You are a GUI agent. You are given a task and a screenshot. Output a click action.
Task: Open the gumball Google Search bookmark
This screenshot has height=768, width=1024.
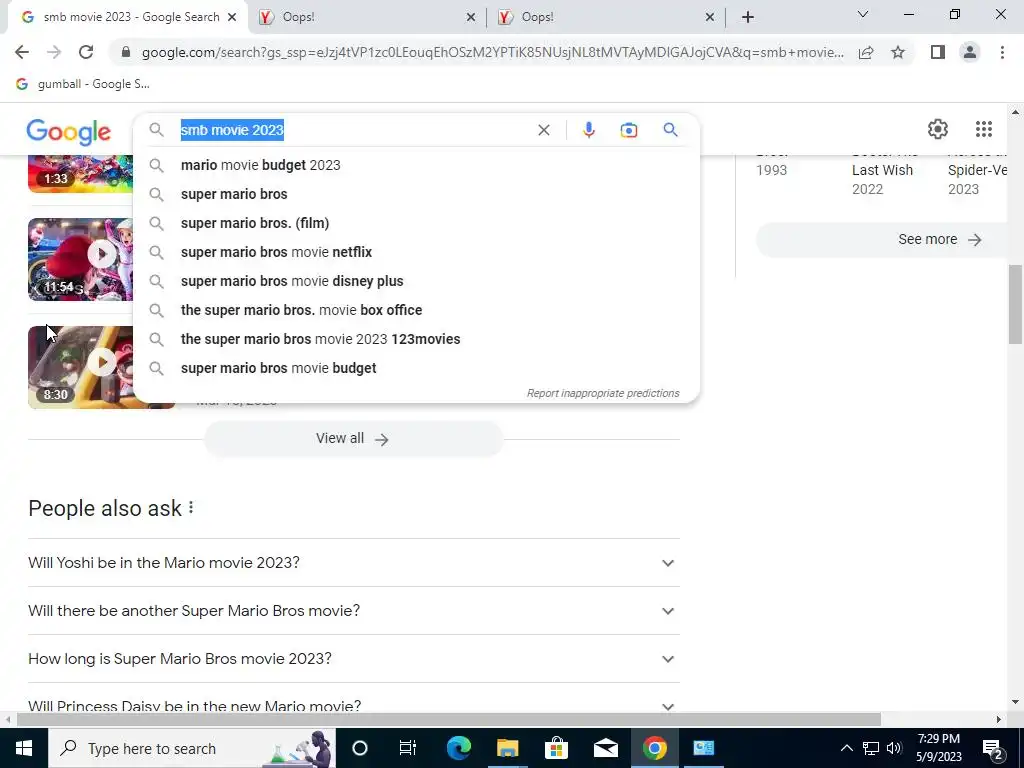(83, 84)
